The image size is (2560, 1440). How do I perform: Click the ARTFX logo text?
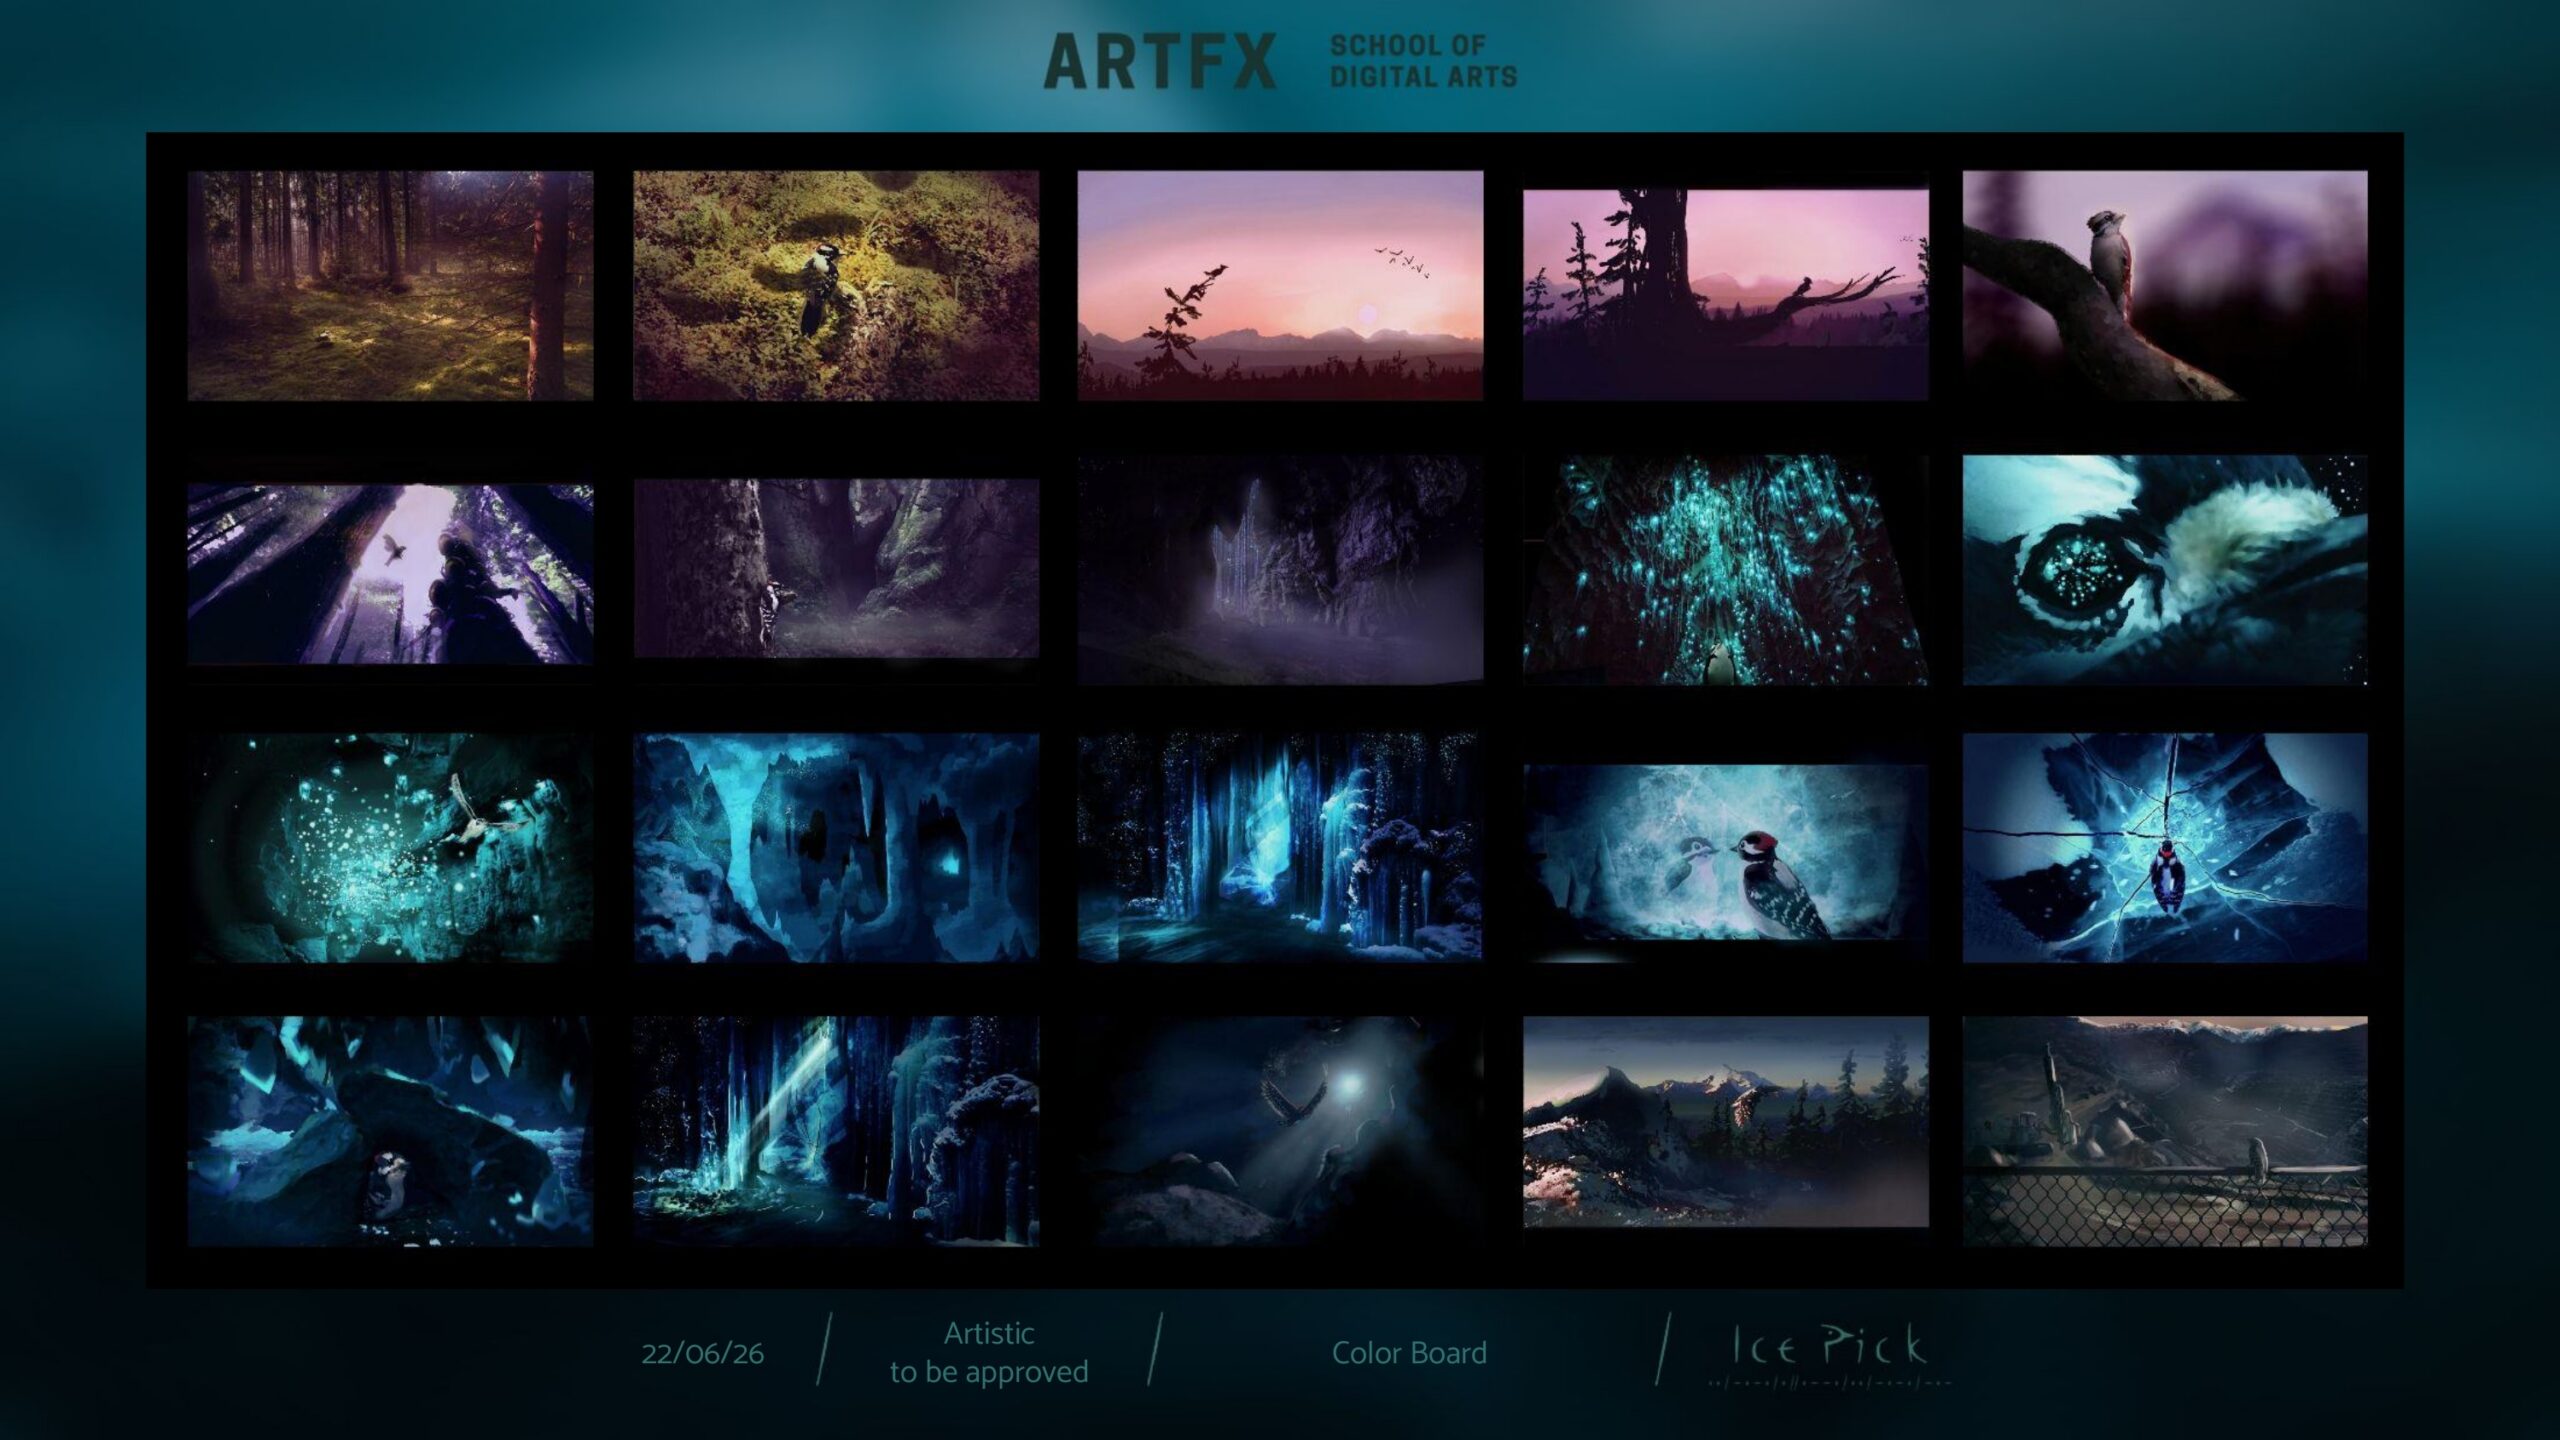[x=1159, y=62]
